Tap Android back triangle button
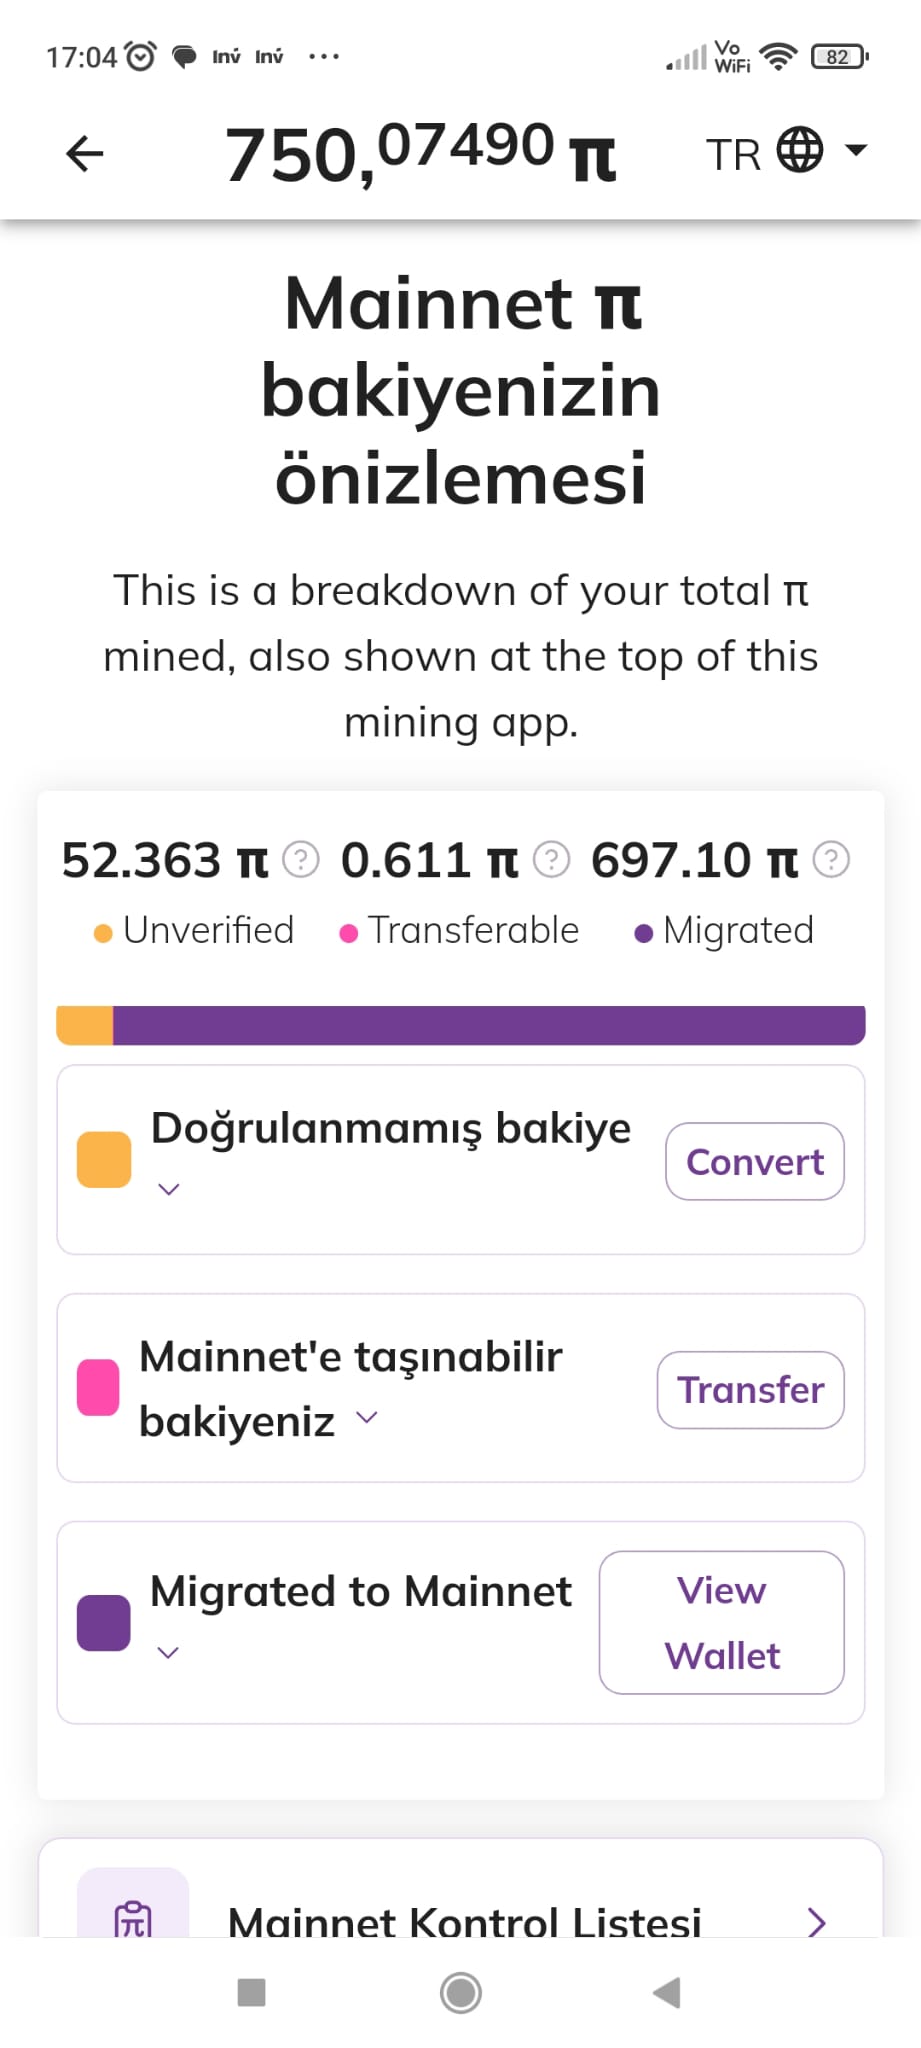The height and width of the screenshot is (2048, 921). (667, 1992)
